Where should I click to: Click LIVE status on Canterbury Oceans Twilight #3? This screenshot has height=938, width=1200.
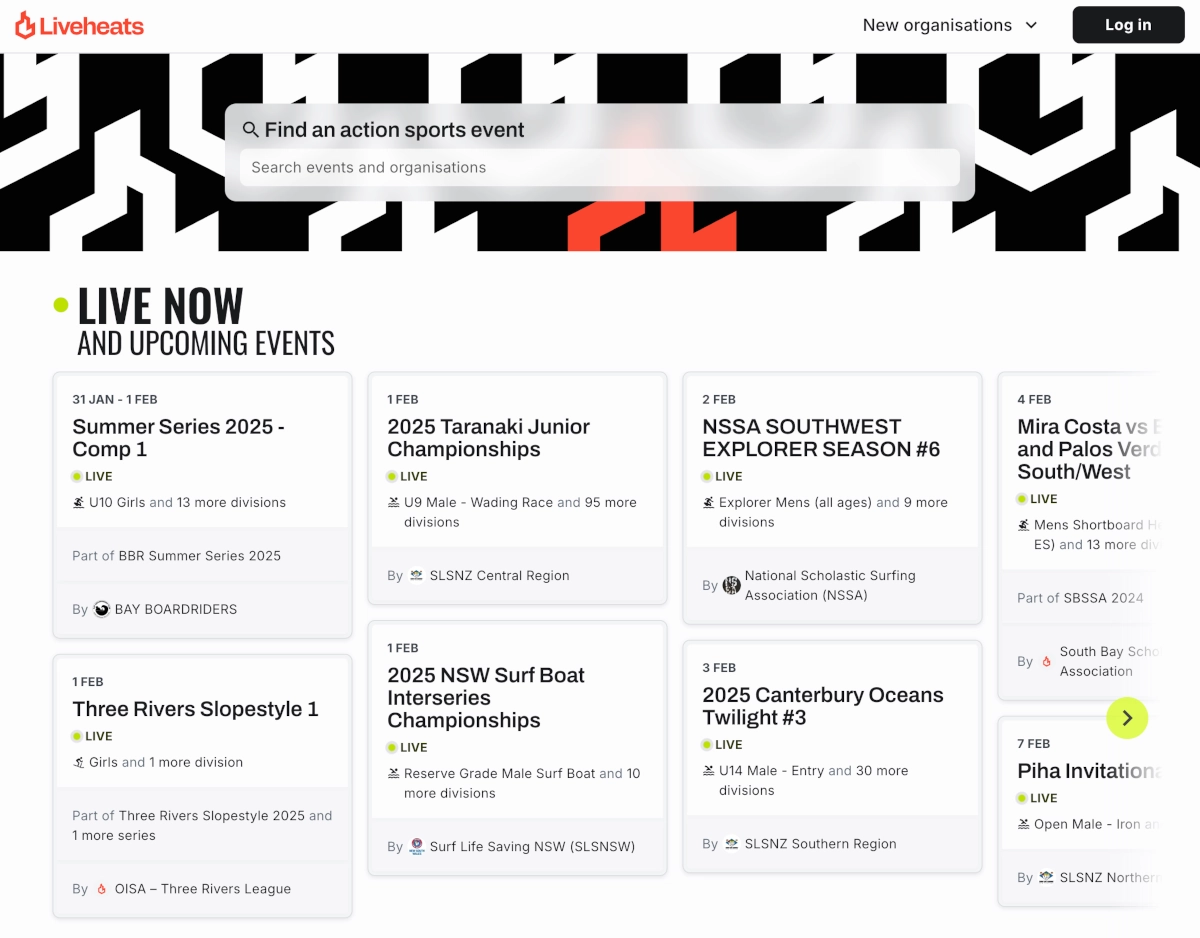722,745
